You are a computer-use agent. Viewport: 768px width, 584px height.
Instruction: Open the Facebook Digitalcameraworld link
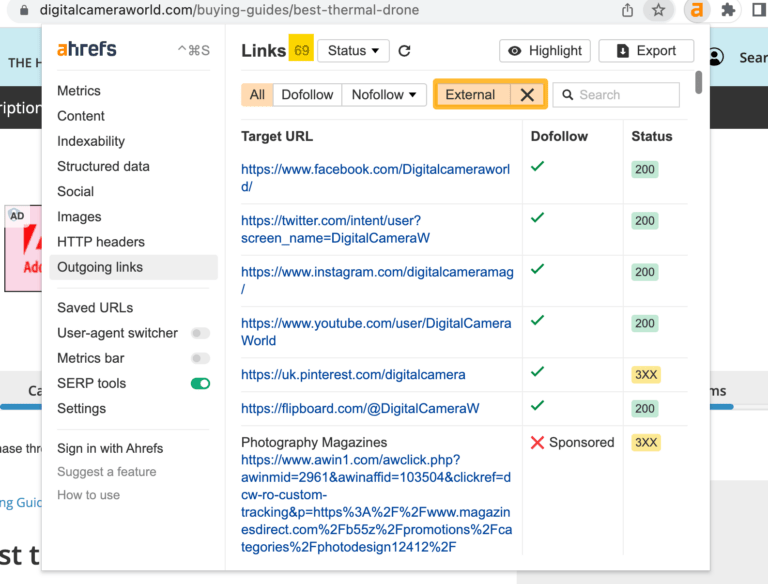(375, 178)
